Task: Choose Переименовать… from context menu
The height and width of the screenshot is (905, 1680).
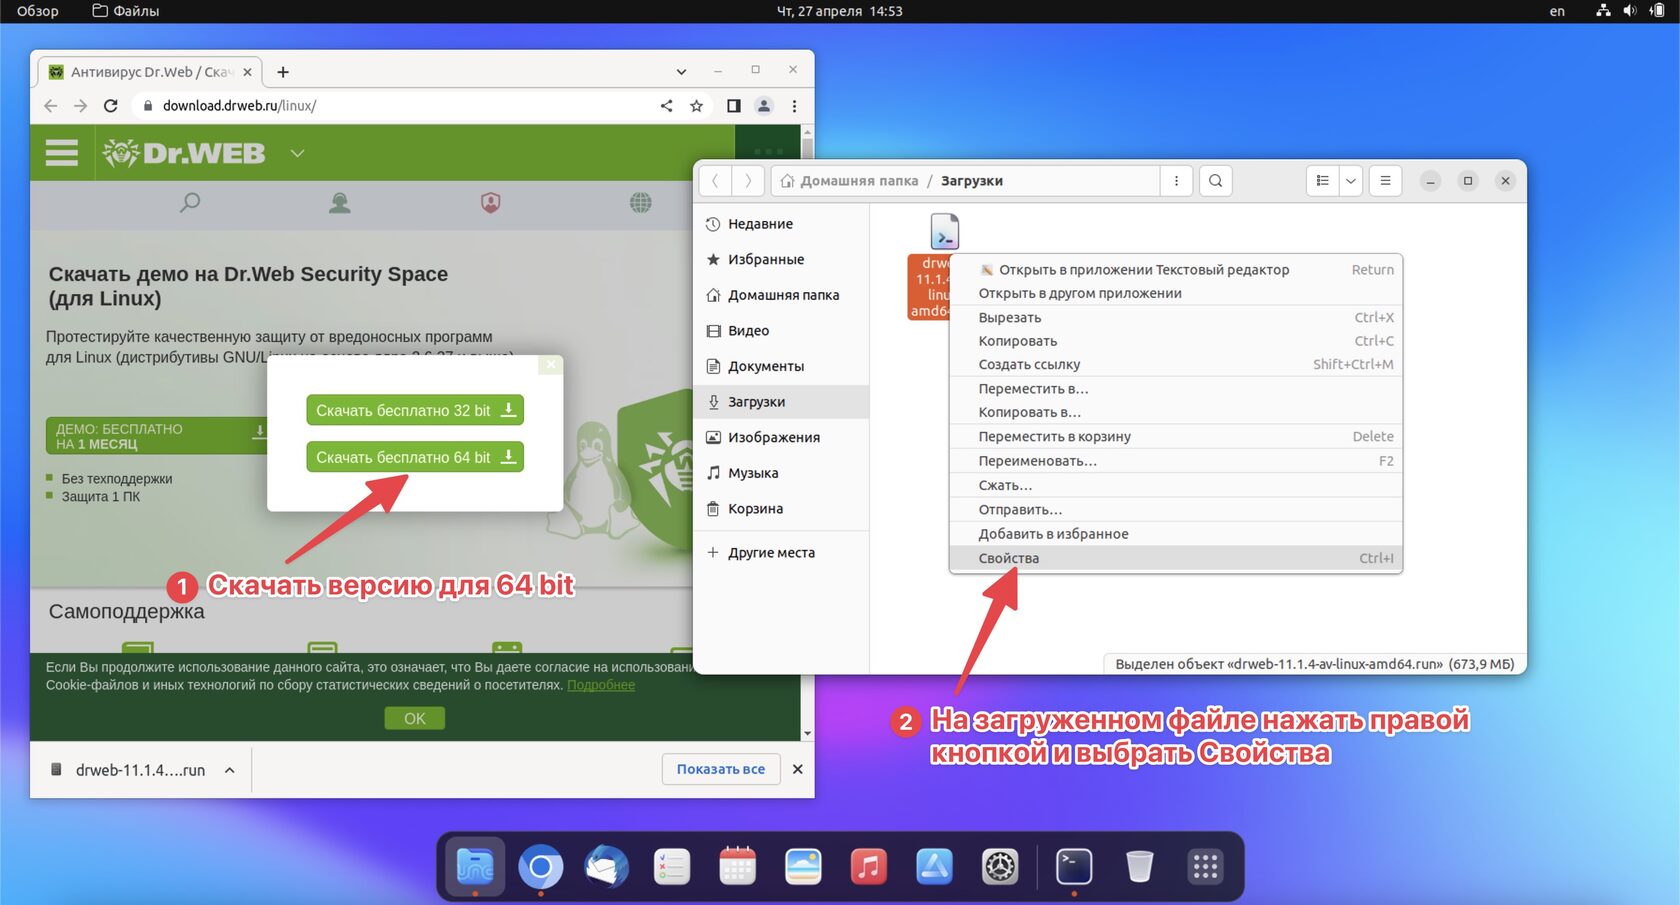Action: point(1175,461)
